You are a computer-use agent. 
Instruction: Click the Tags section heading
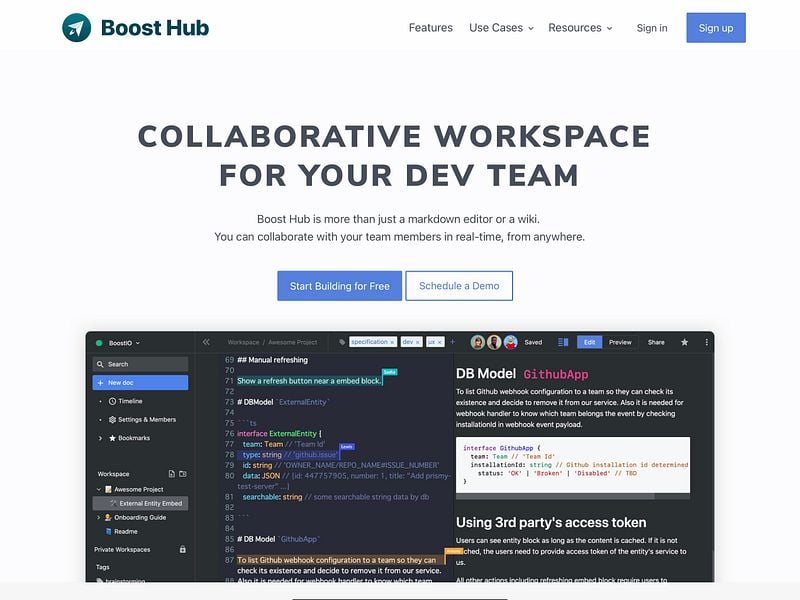(103, 567)
